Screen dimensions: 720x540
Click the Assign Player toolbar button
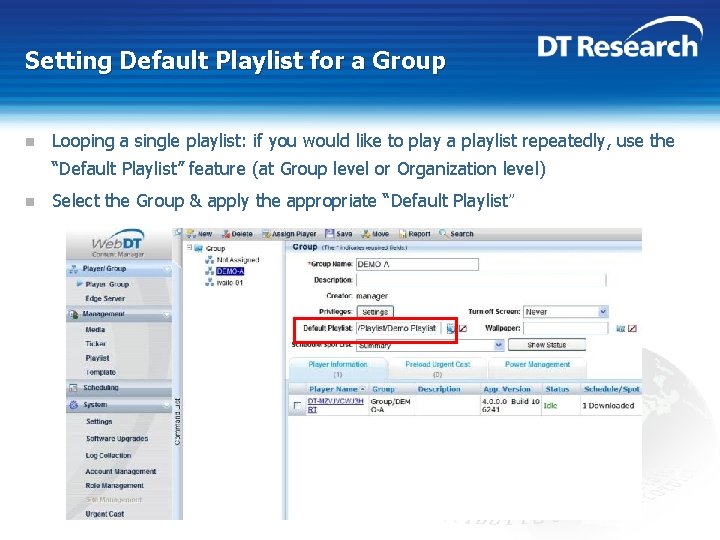point(289,234)
